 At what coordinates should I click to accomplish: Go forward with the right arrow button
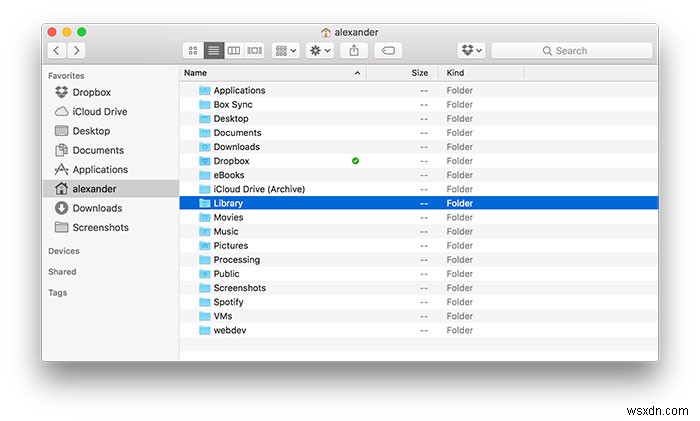click(76, 50)
